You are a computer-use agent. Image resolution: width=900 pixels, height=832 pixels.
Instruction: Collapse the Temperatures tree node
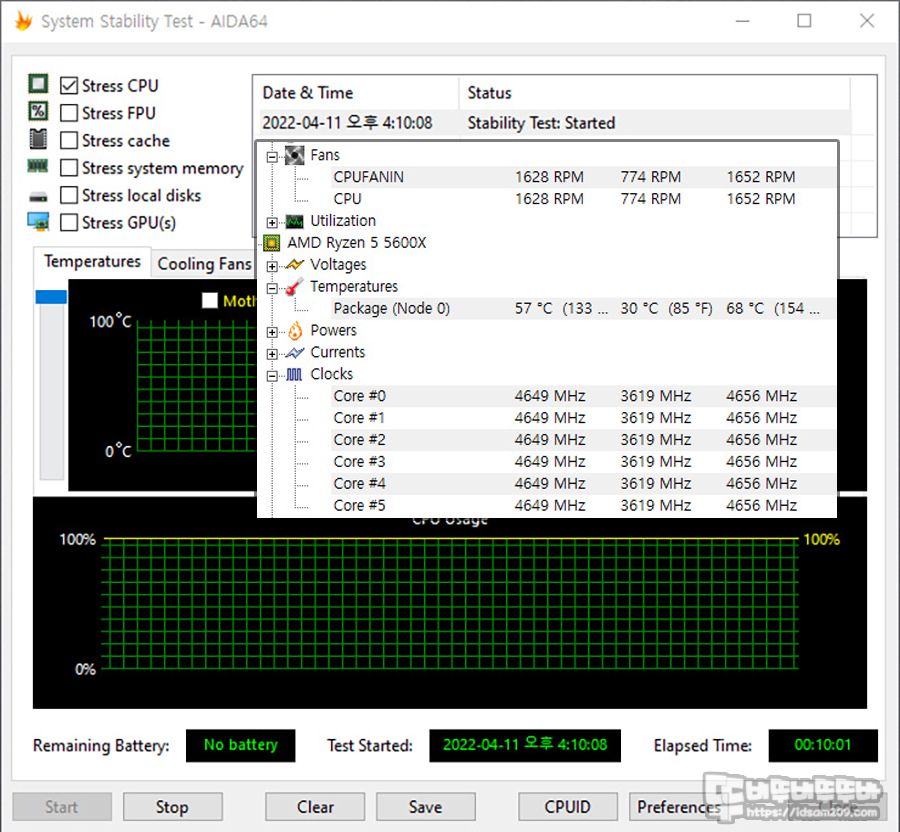tap(272, 288)
